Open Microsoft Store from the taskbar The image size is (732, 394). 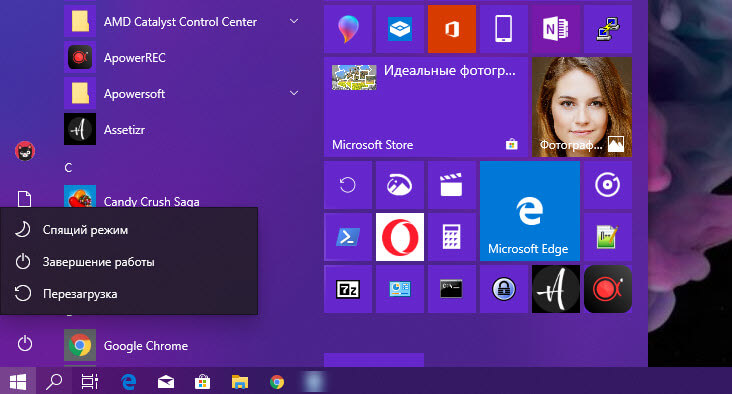(x=203, y=382)
